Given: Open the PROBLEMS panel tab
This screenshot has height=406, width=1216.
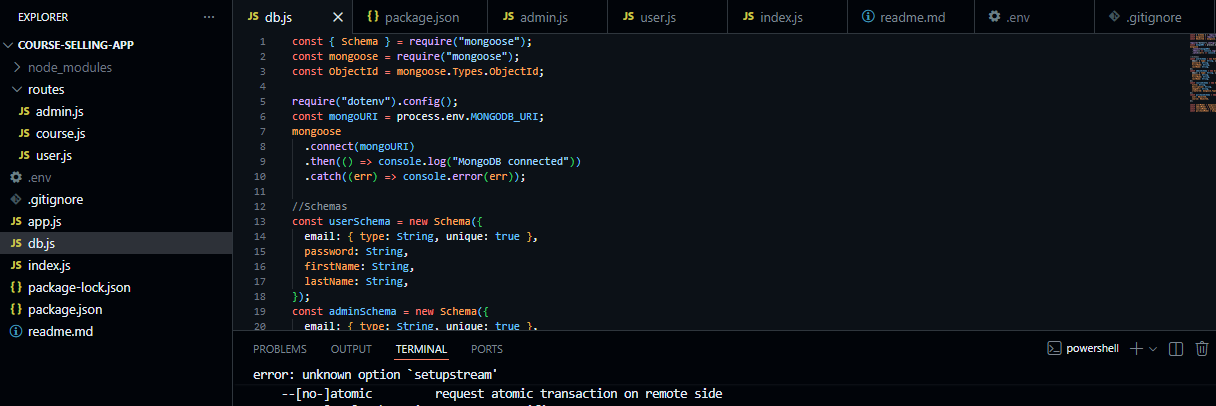Looking at the screenshot, I should pos(280,349).
